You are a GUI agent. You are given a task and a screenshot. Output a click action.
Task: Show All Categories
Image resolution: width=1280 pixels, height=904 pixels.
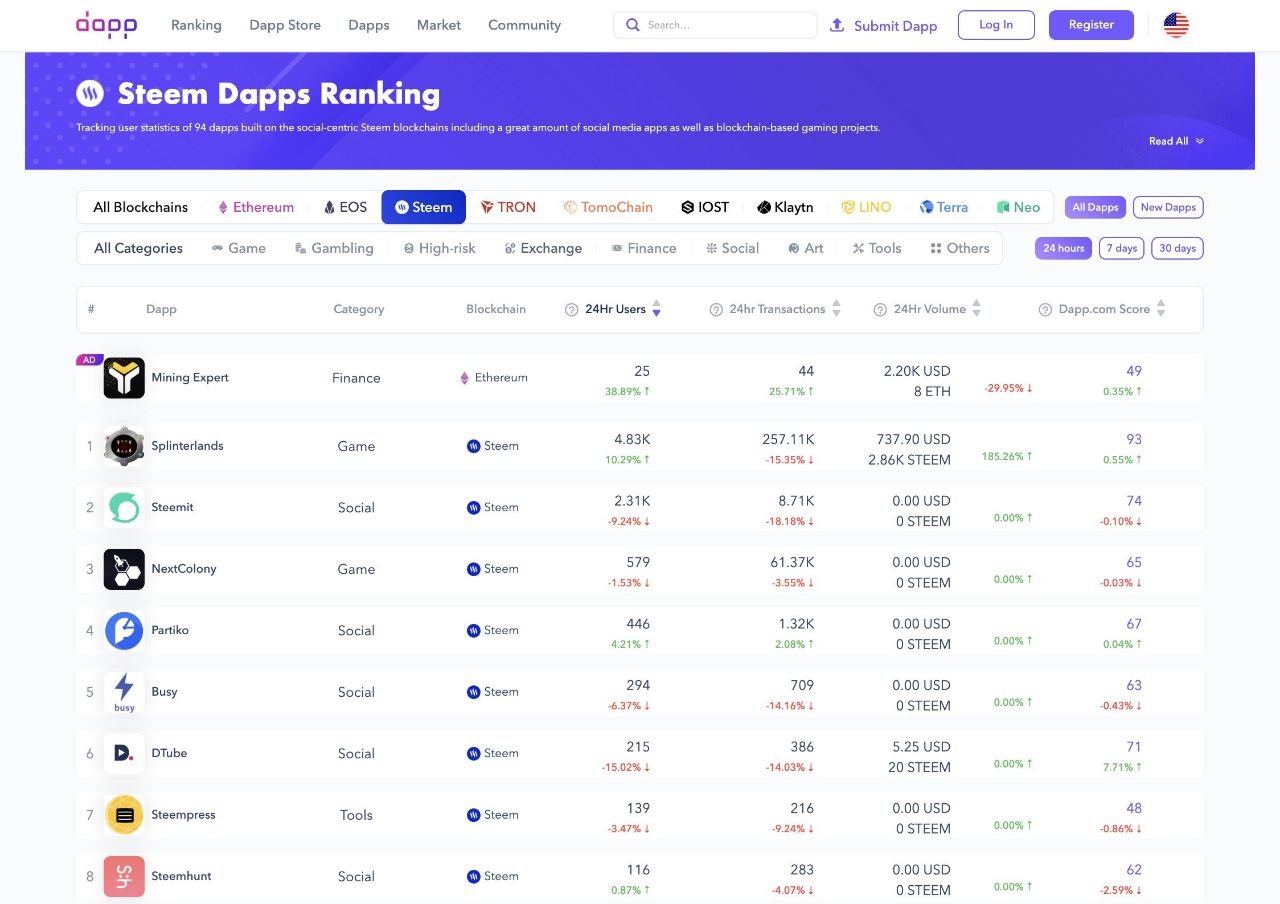coord(138,248)
